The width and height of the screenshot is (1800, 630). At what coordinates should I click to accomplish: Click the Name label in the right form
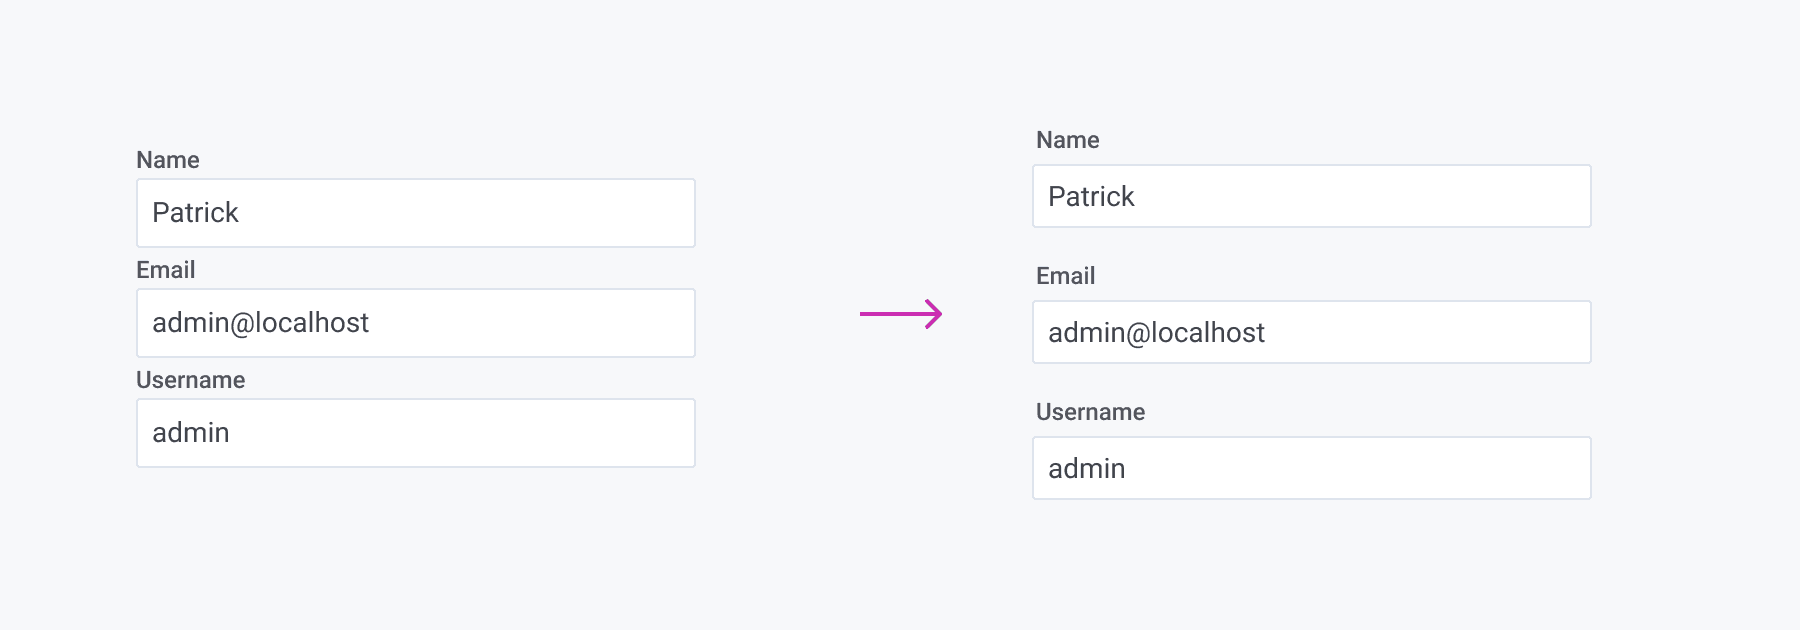point(1068,140)
